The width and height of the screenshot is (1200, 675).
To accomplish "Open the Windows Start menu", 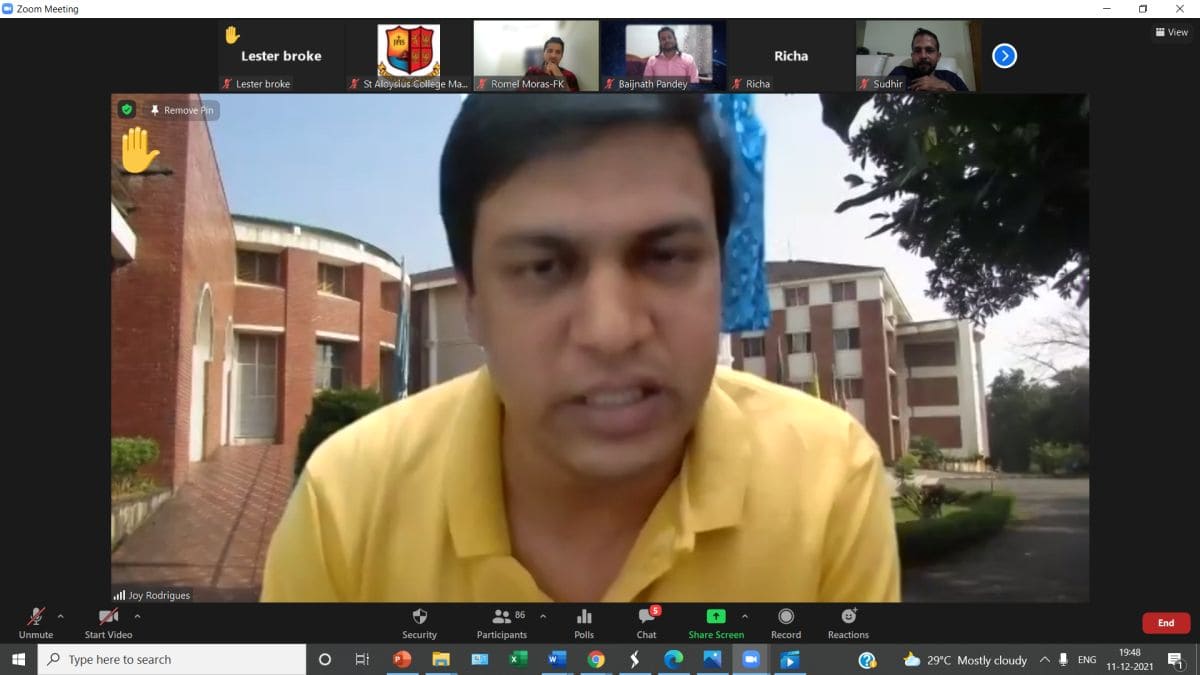I will click(18, 659).
